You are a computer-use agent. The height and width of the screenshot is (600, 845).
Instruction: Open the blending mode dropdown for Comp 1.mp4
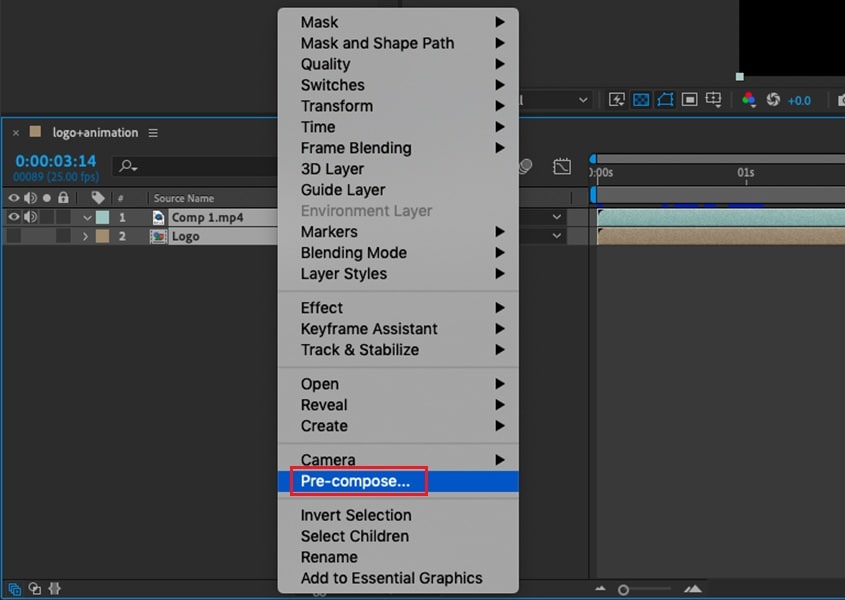tap(557, 217)
